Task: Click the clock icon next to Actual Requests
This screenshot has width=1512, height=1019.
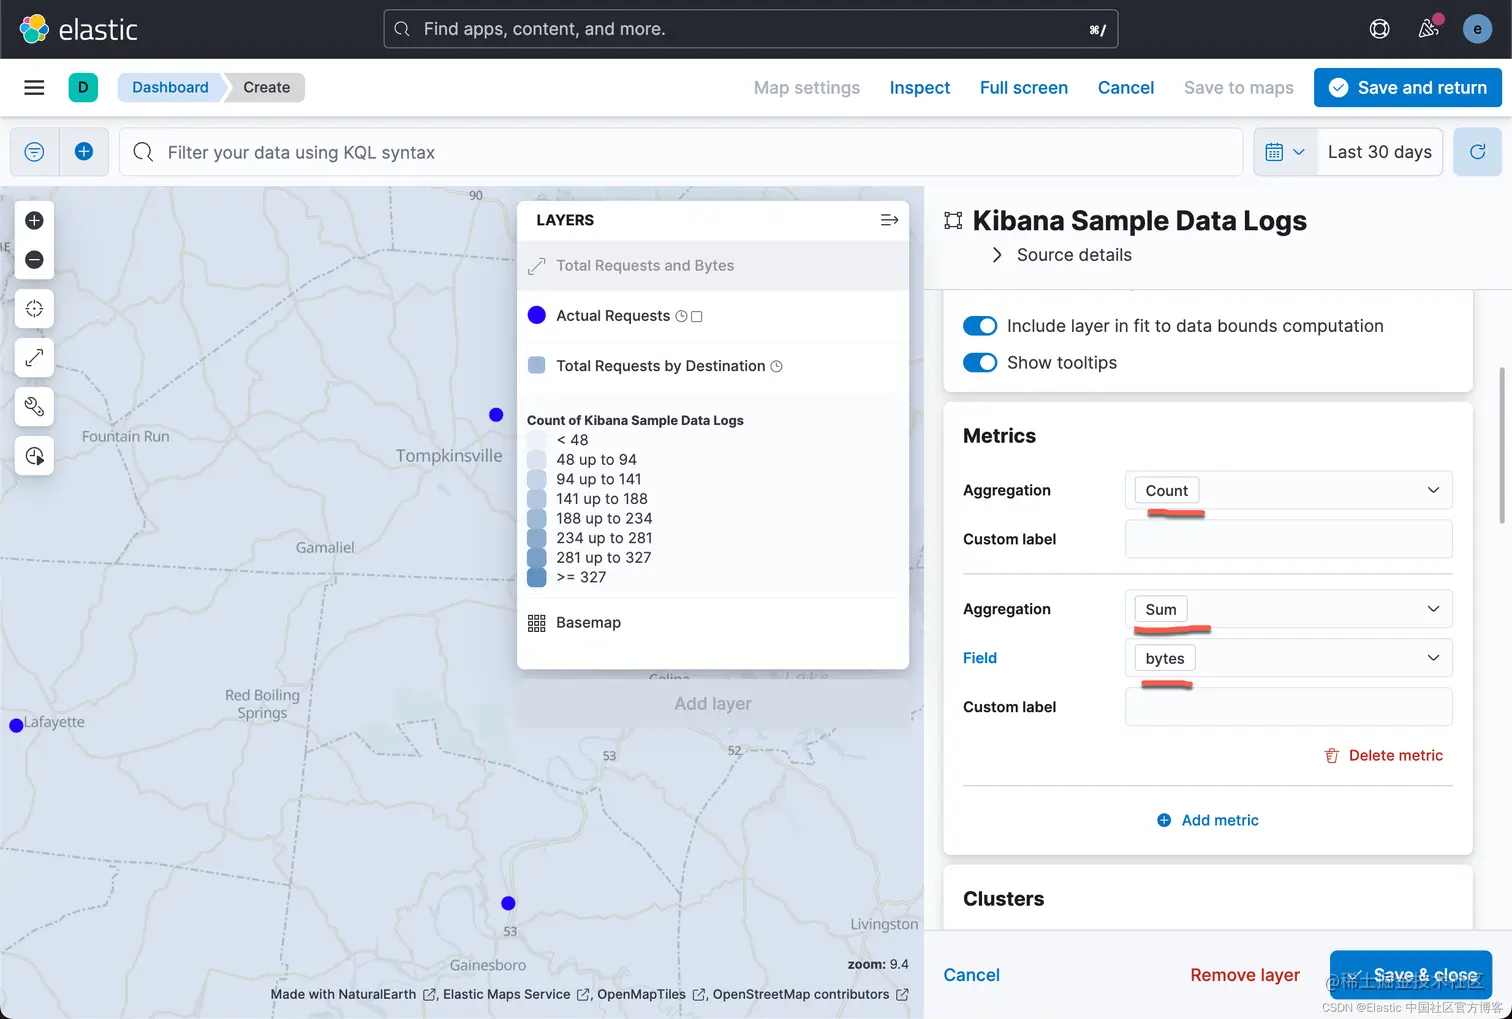Action: (681, 316)
